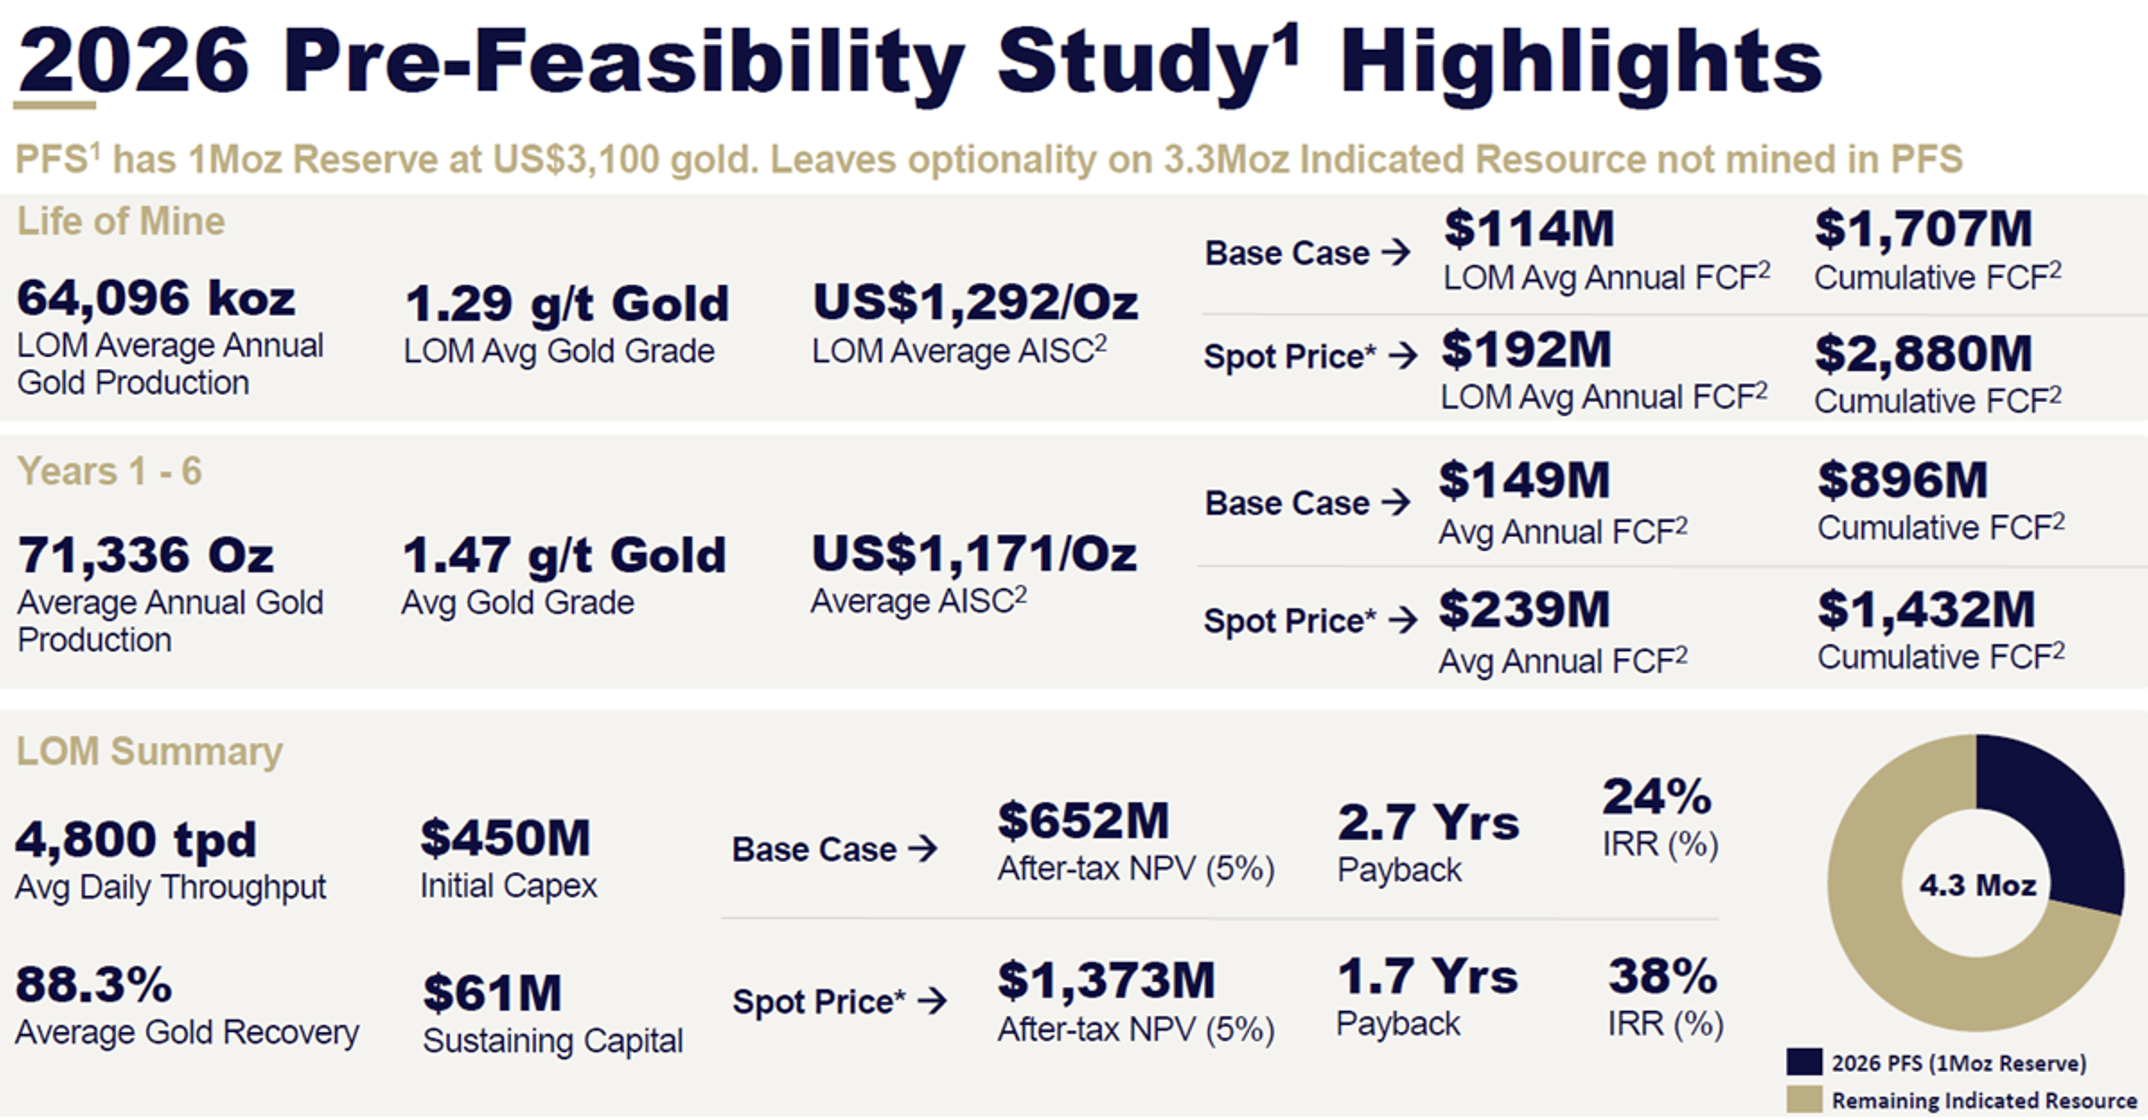Select the Years 1 - 6 section heading
Screen dimensions: 2148x1120
tap(110, 471)
